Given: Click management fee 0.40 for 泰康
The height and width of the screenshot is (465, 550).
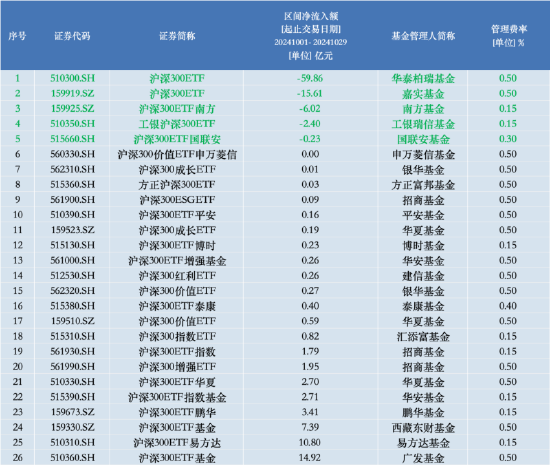Looking at the screenshot, I should click(508, 306).
